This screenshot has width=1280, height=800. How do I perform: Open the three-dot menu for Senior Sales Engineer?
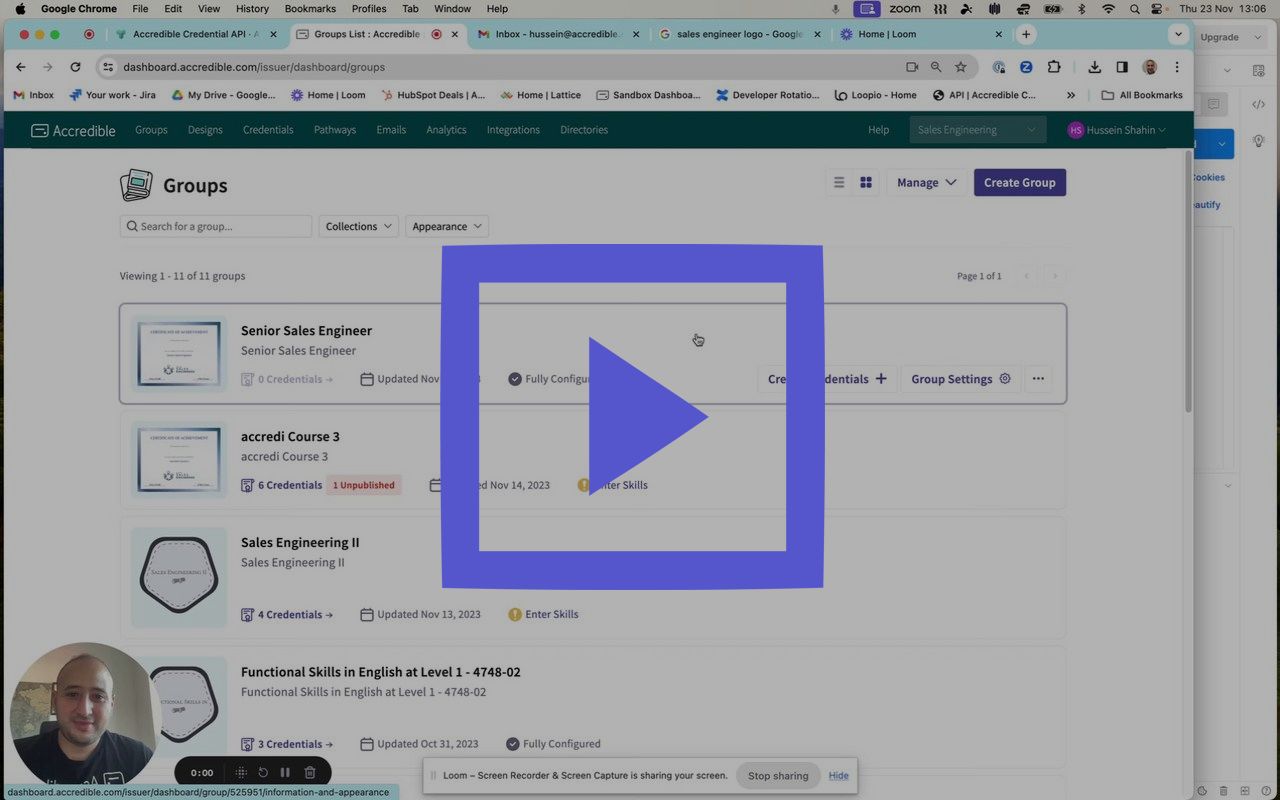(1038, 379)
